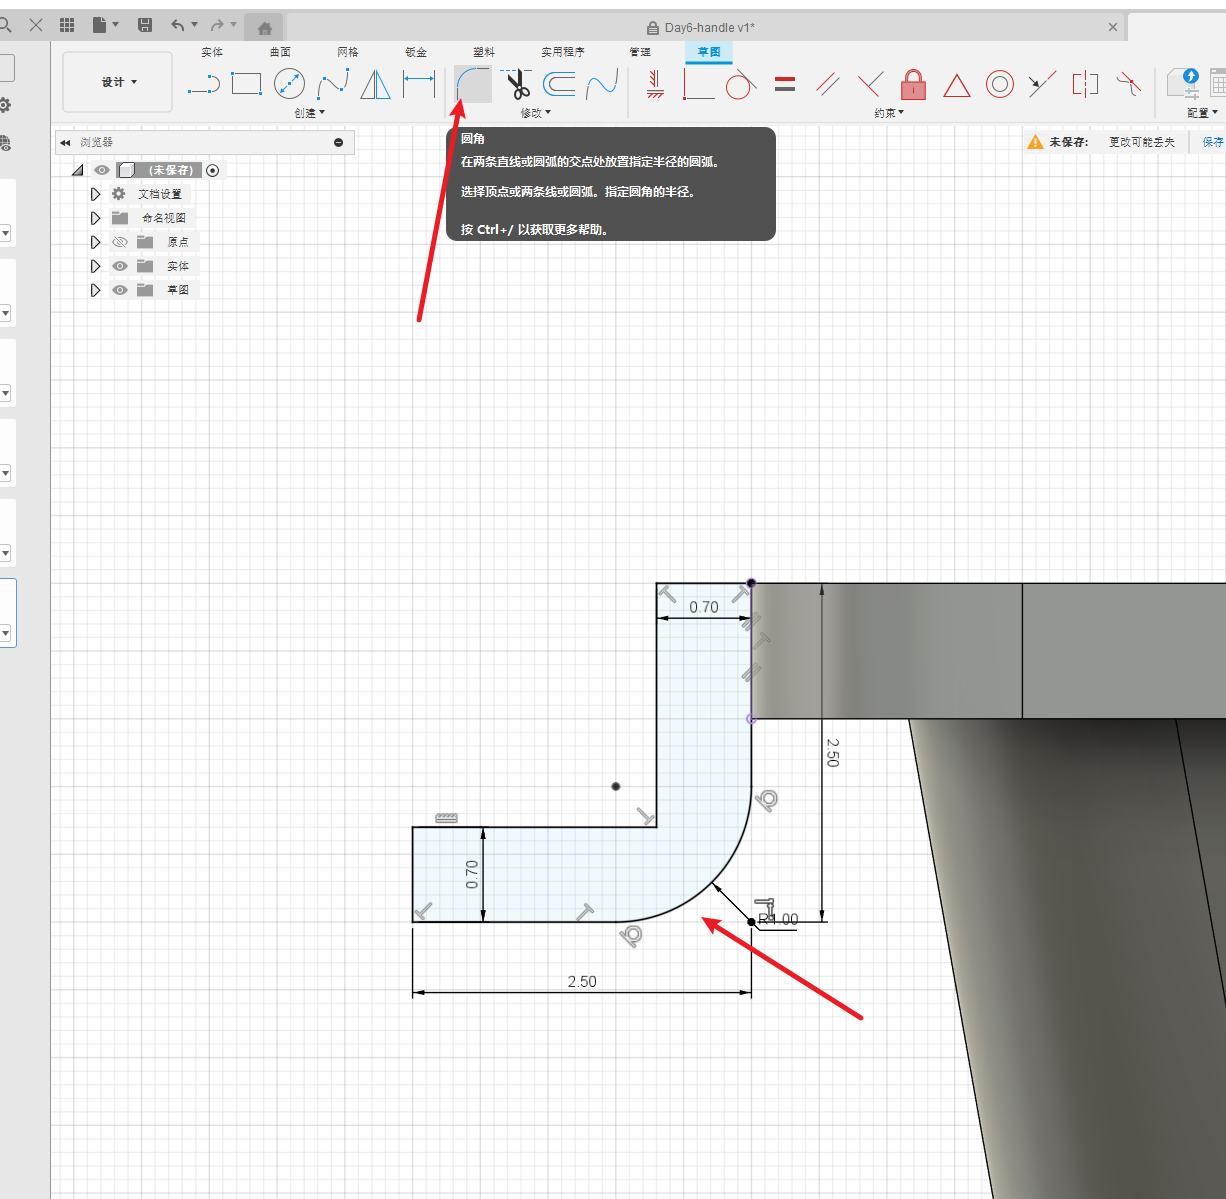
Task: Activate the (未保存) component radio button
Action: [x=212, y=170]
